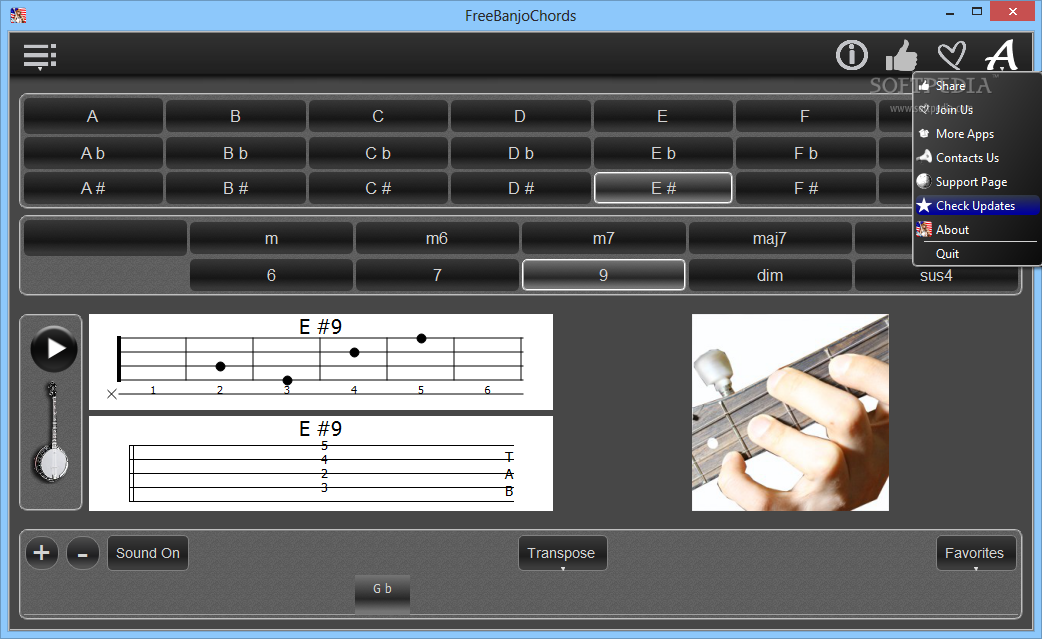Choose Contacts Us in the menu
The height and width of the screenshot is (639, 1042).
coord(976,157)
